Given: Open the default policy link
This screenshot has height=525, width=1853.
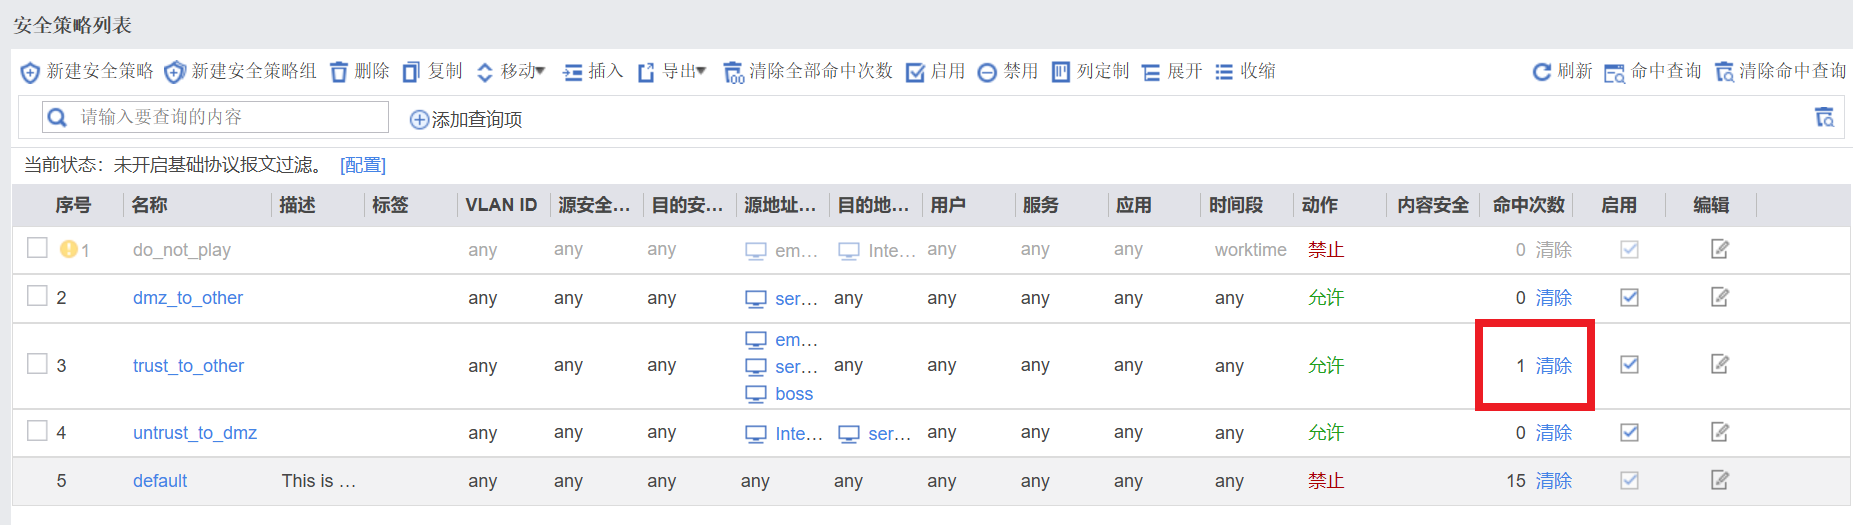Looking at the screenshot, I should 160,481.
